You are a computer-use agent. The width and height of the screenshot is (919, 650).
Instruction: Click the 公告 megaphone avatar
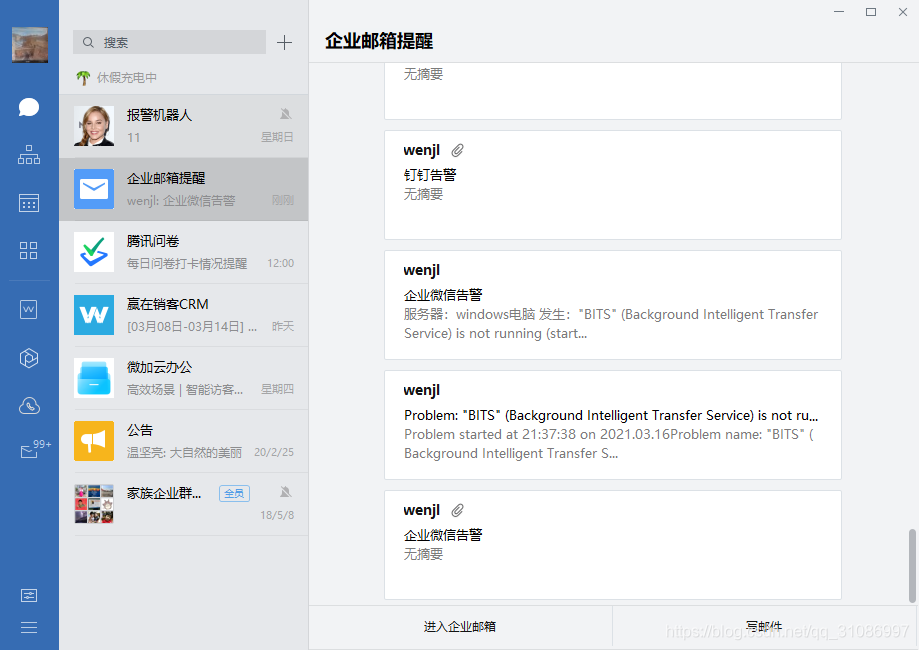(94, 441)
